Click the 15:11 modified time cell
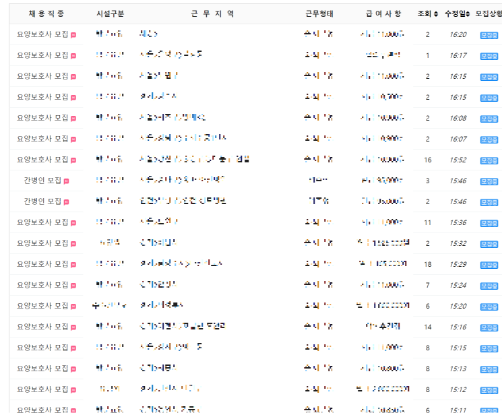The image size is (502, 419). tap(458, 410)
